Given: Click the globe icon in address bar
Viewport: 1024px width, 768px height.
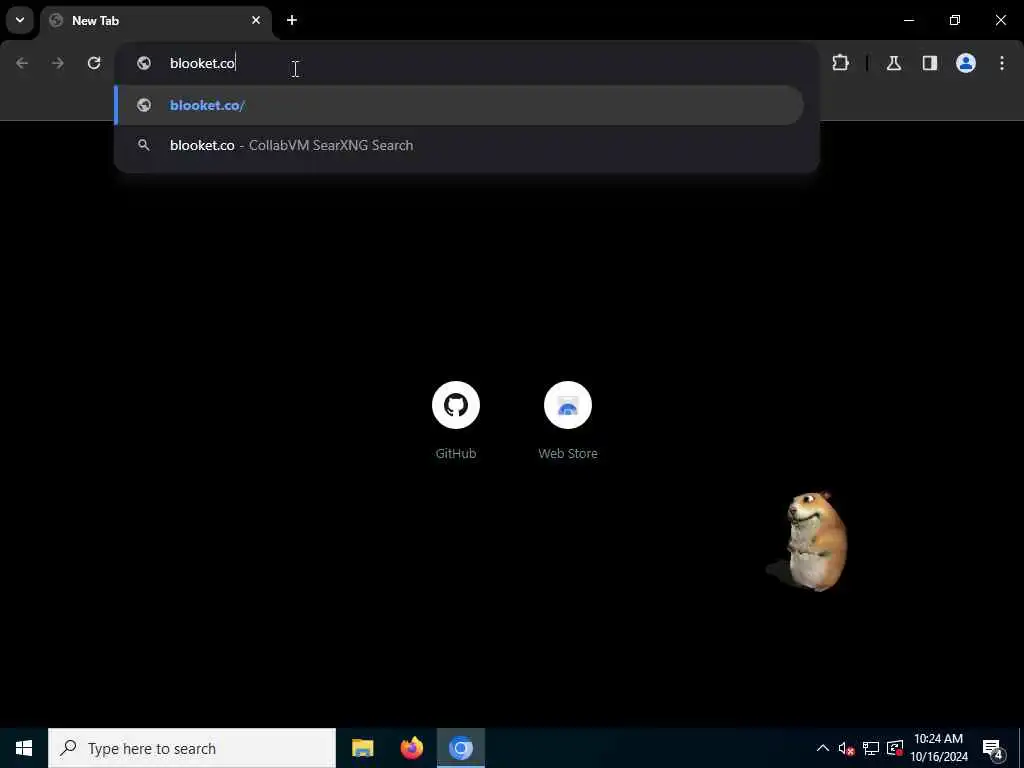Looking at the screenshot, I should 144,63.
